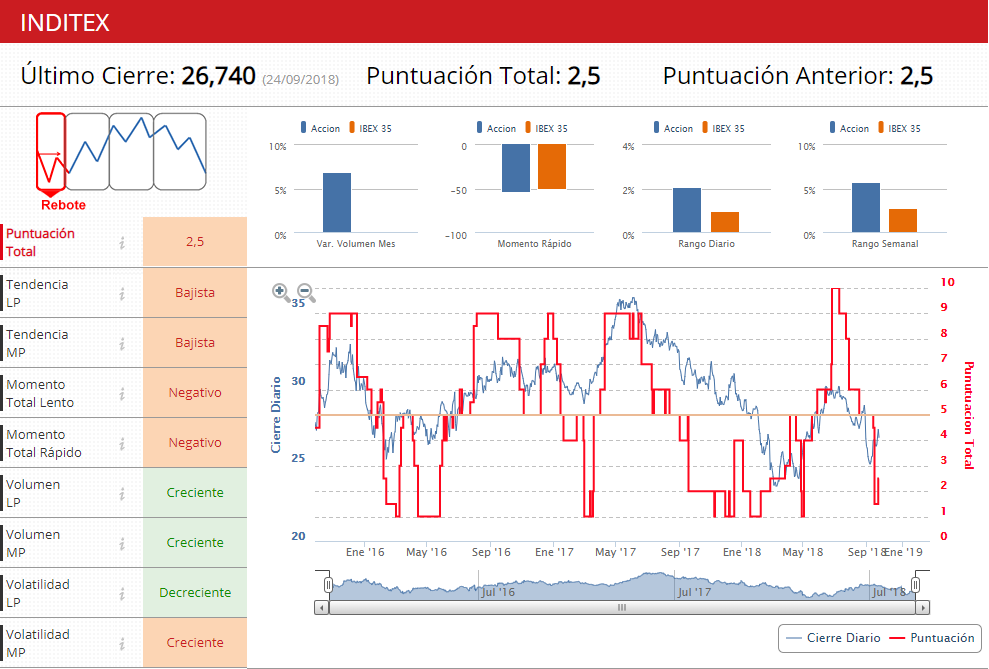Click Puntuación Anterior: 2,5 text

coord(798,76)
